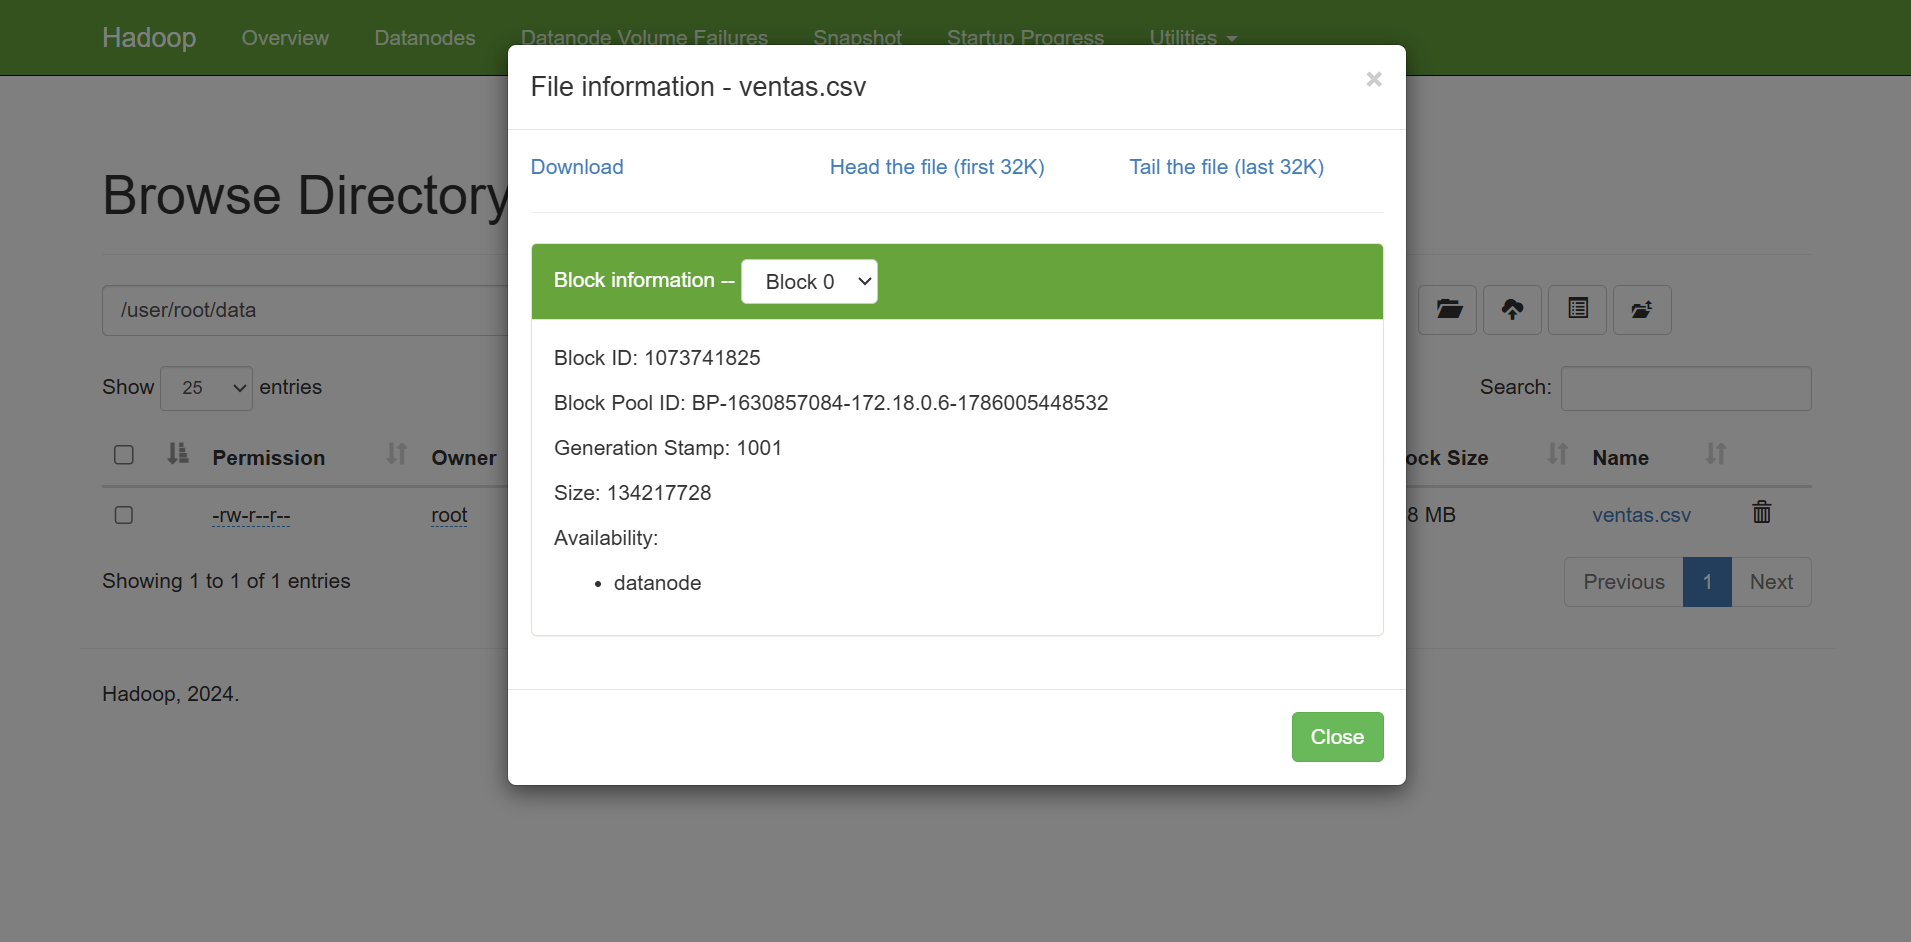The height and width of the screenshot is (942, 1911).
Task: Open the Show 25 entries dropdown
Action: click(x=206, y=388)
